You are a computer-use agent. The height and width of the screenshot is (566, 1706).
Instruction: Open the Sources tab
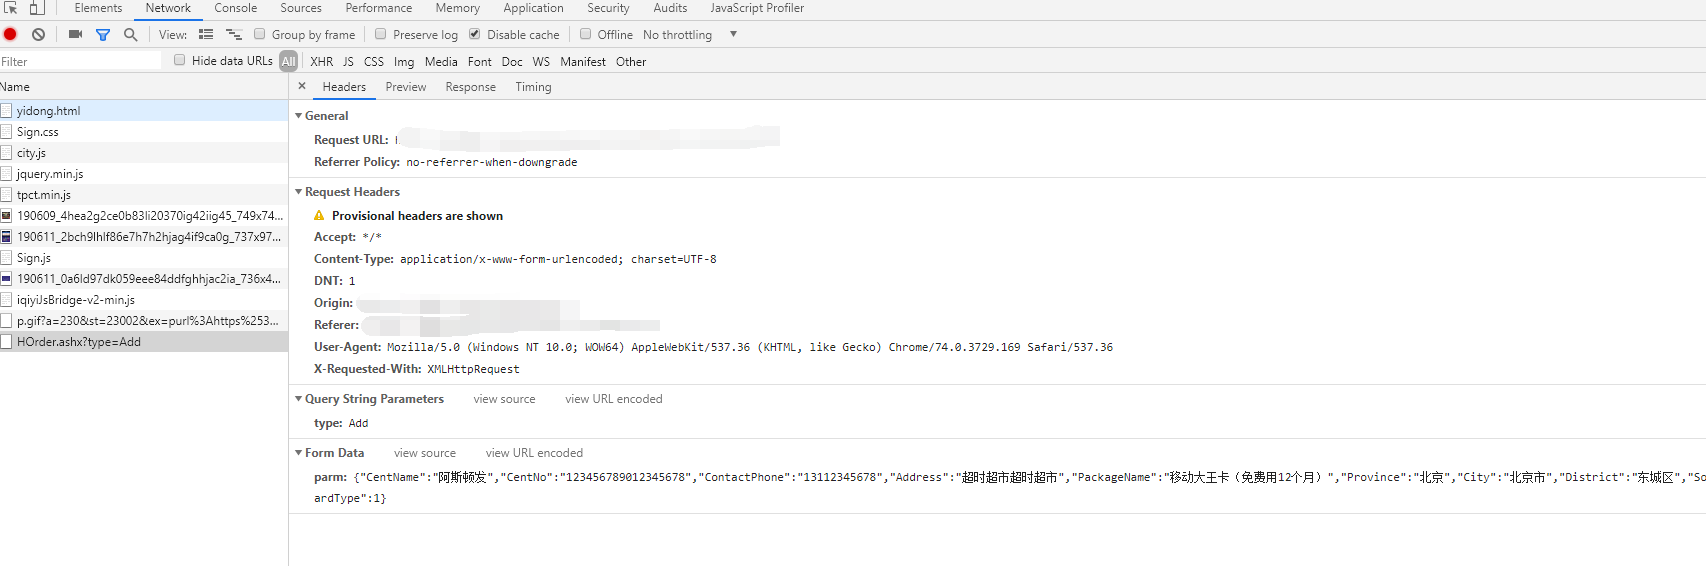coord(301,8)
